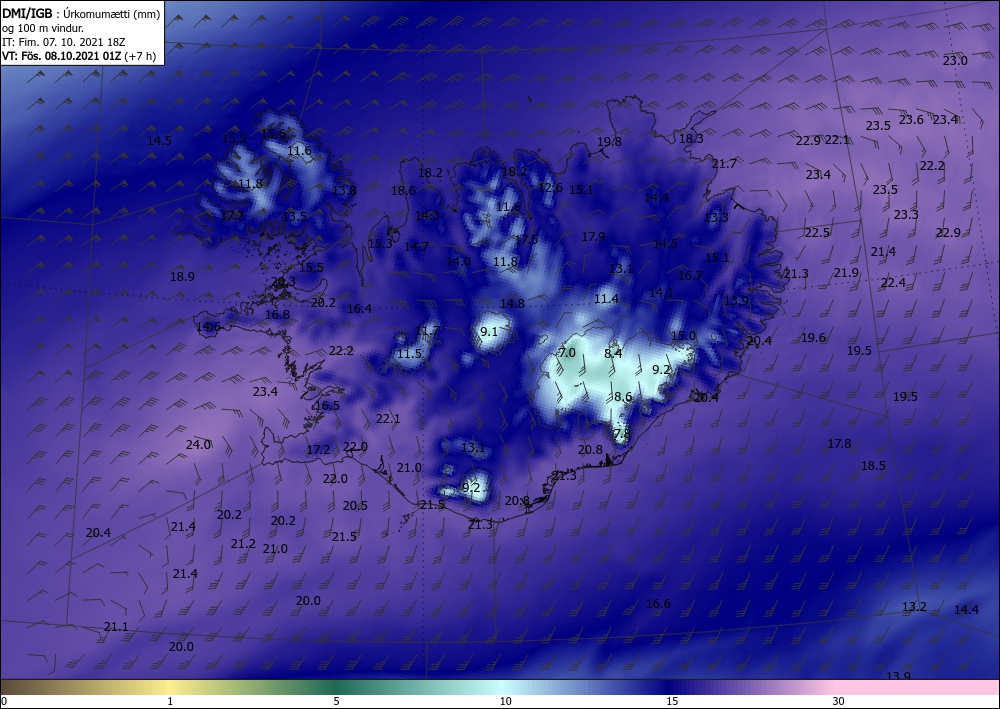Click the 9.1 map value
Image resolution: width=1000 pixels, height=709 pixels.
[x=489, y=332]
